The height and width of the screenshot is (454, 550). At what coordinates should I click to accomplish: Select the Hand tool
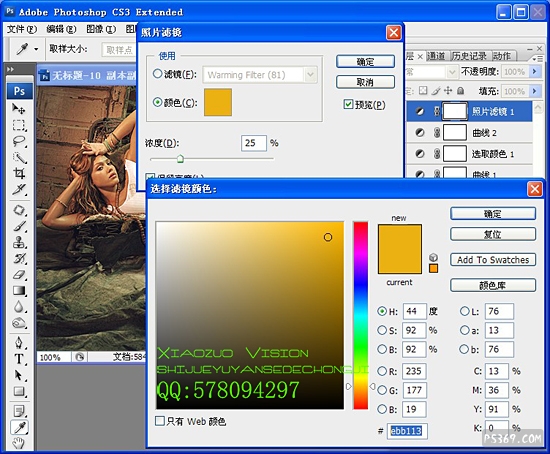point(19,443)
